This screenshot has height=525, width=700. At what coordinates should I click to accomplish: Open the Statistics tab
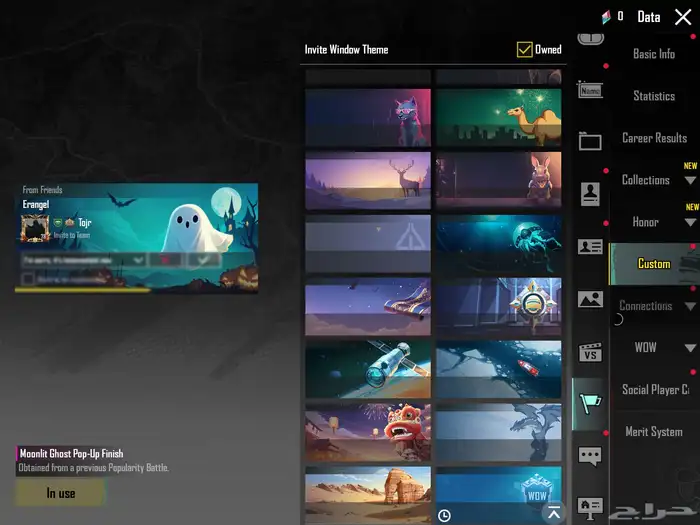pos(654,96)
